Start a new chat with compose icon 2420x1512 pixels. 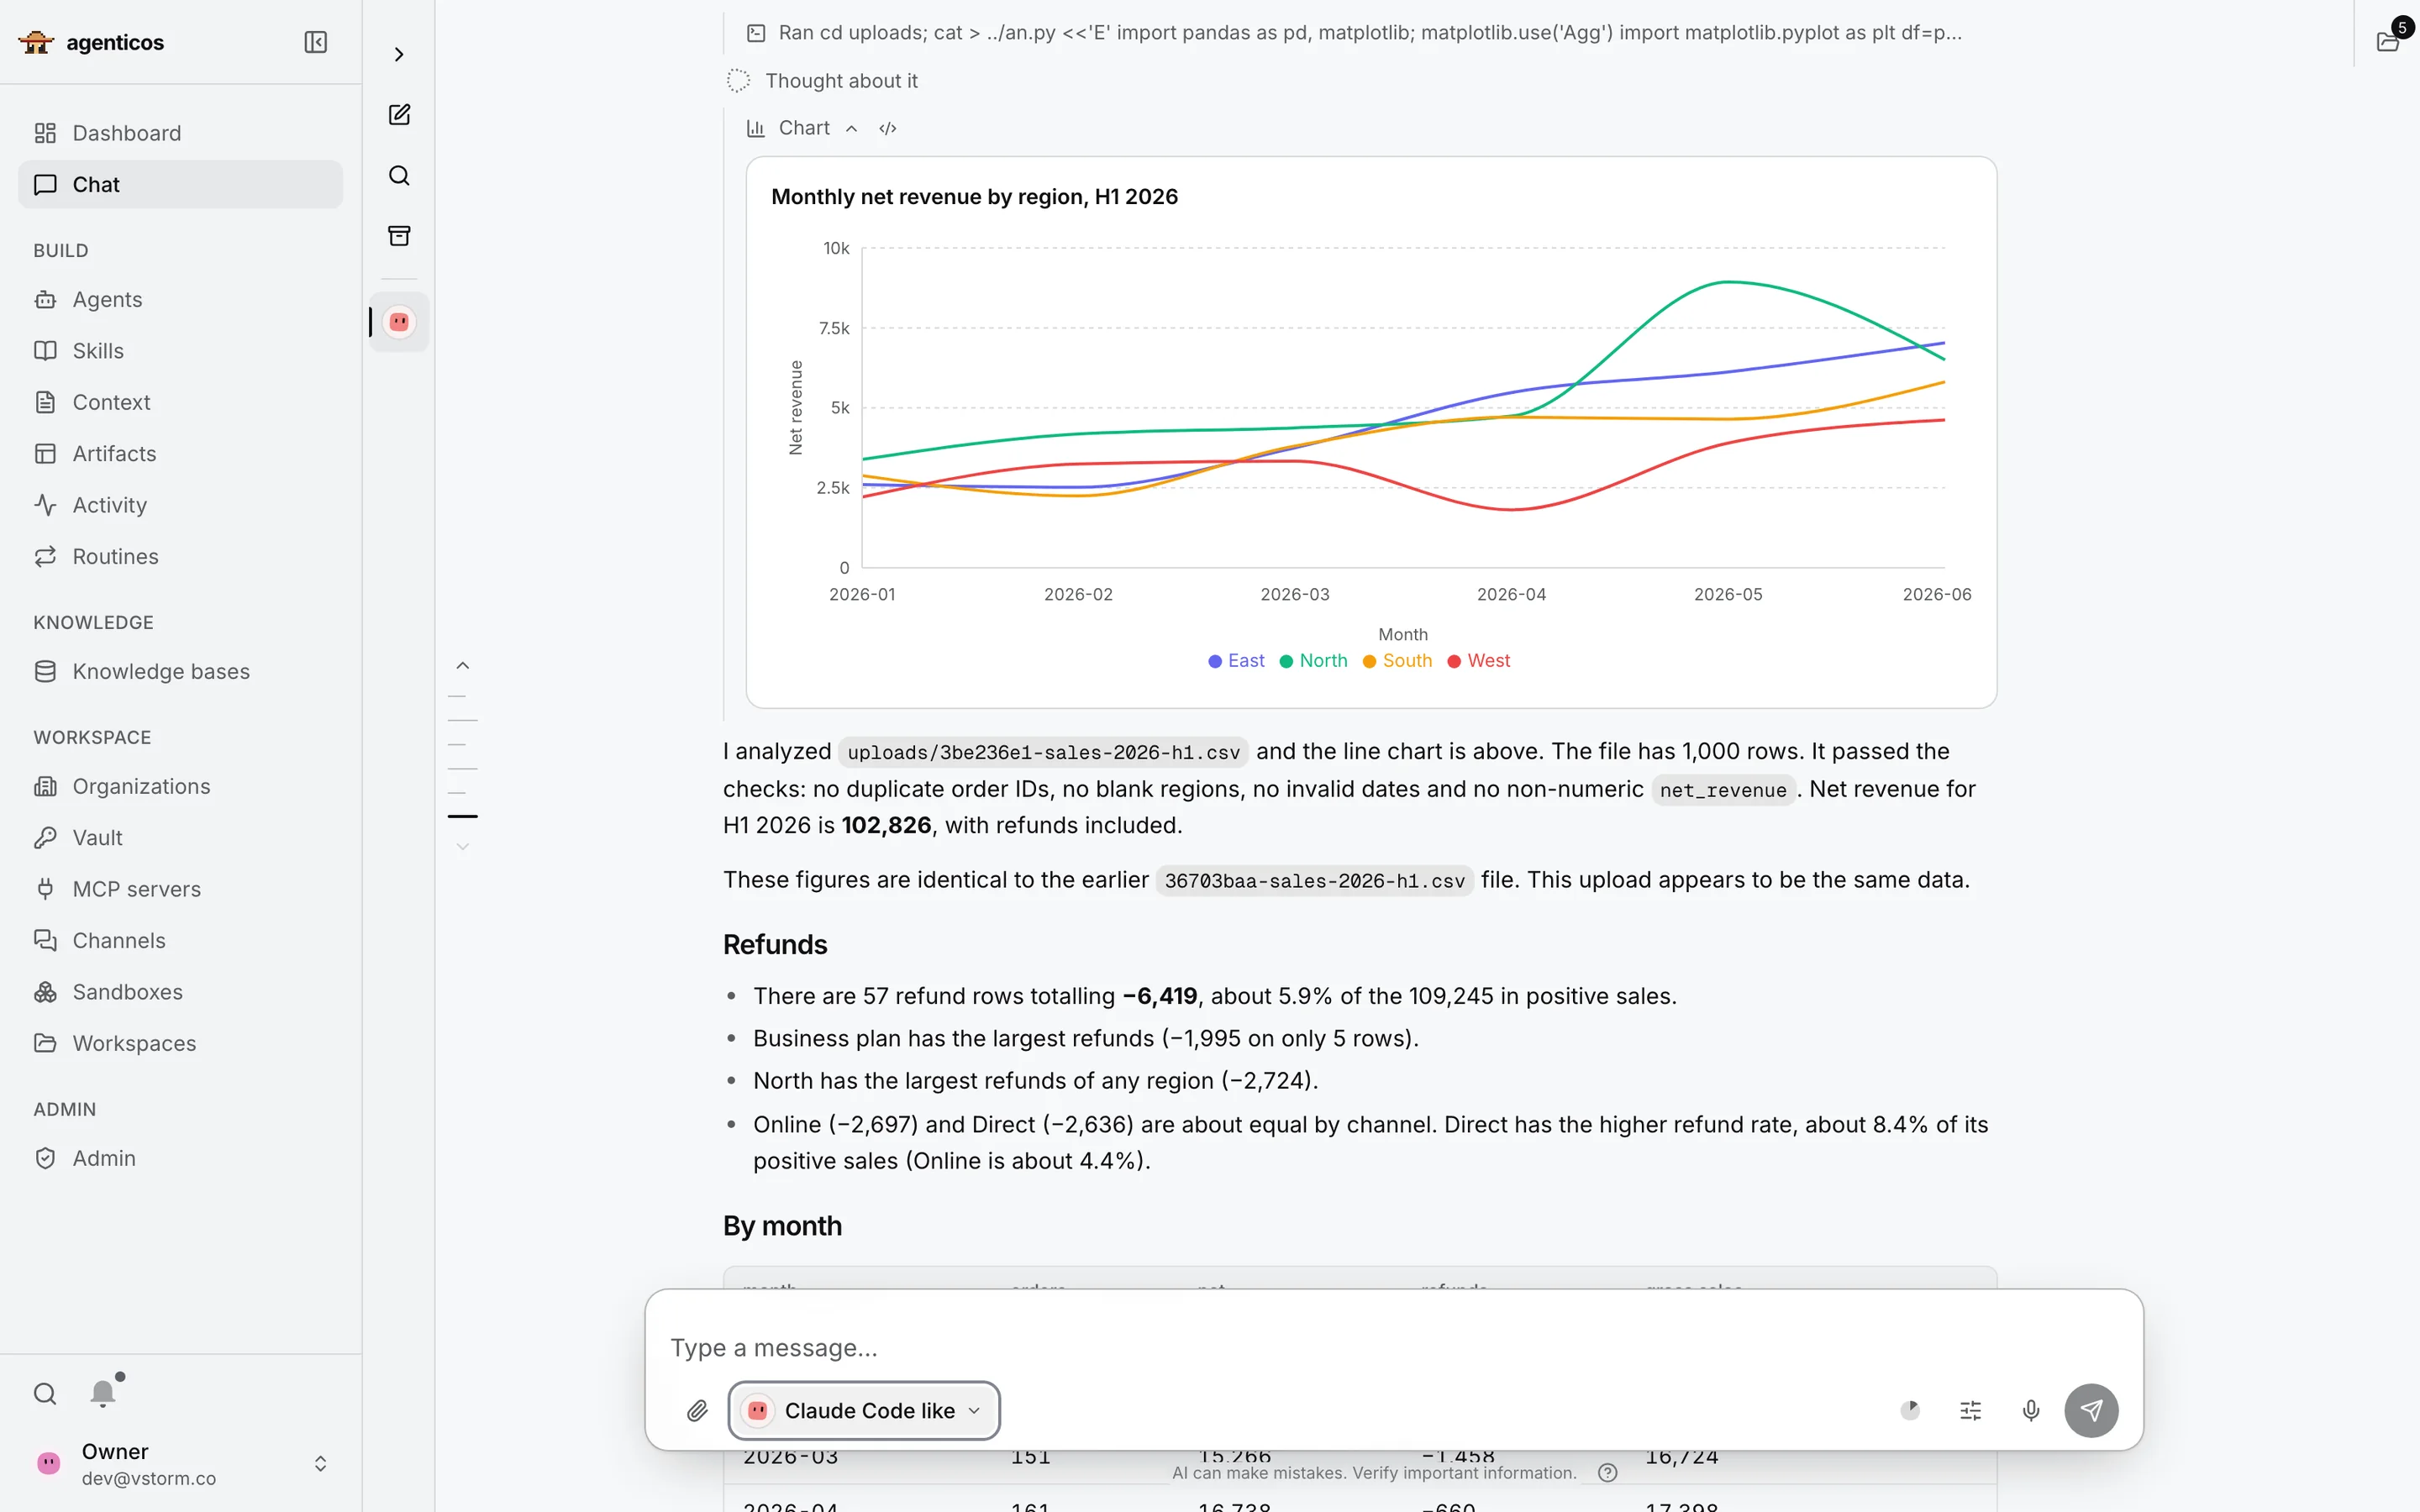[x=399, y=115]
